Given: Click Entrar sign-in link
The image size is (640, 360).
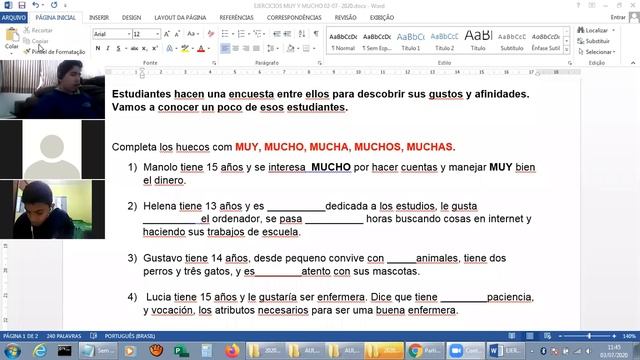Looking at the screenshot, I should [618, 17].
